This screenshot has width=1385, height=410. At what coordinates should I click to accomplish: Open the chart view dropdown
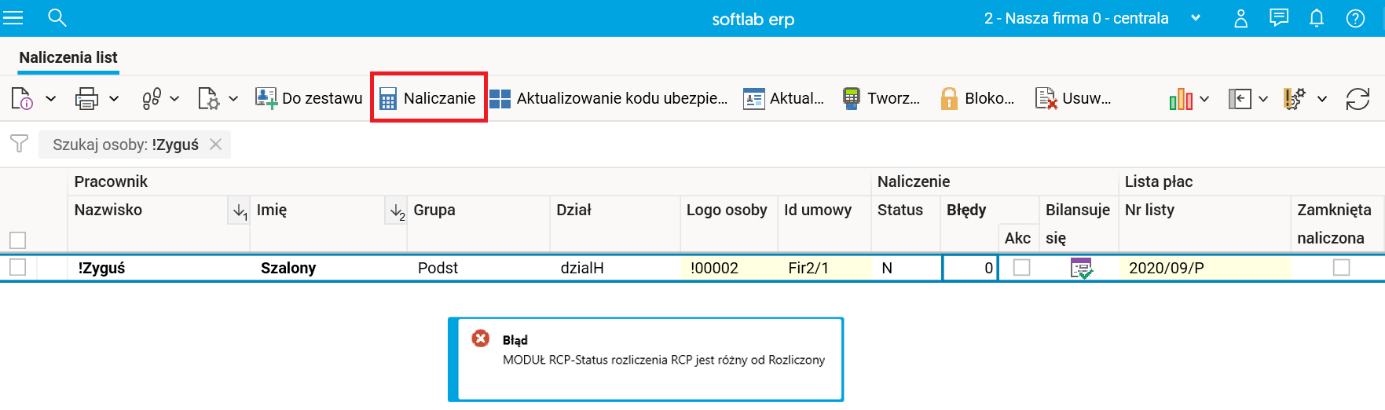(x=1190, y=98)
